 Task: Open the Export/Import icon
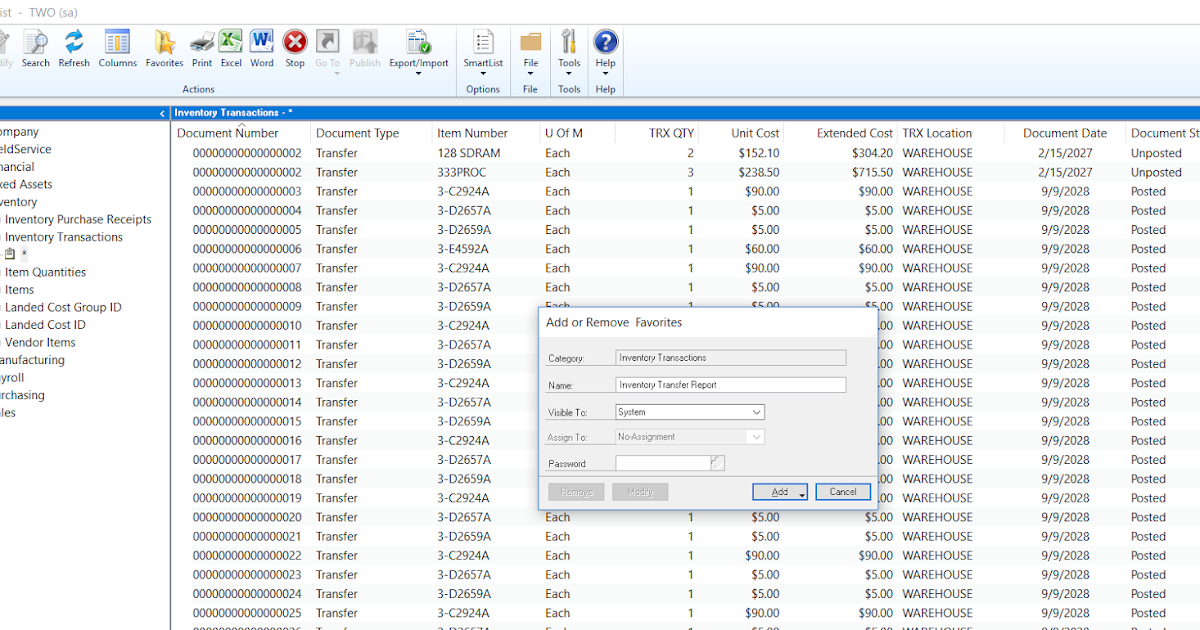click(419, 47)
